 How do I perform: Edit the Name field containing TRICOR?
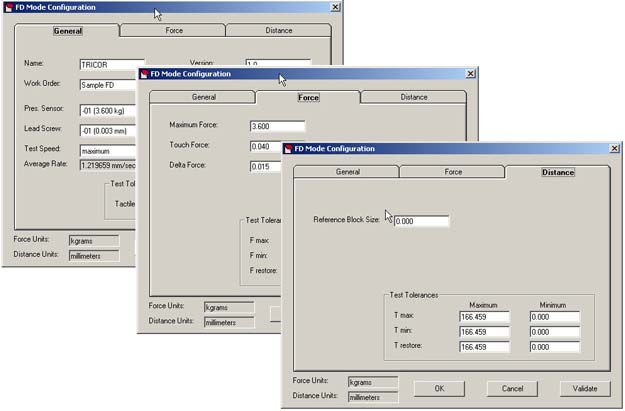pos(112,65)
